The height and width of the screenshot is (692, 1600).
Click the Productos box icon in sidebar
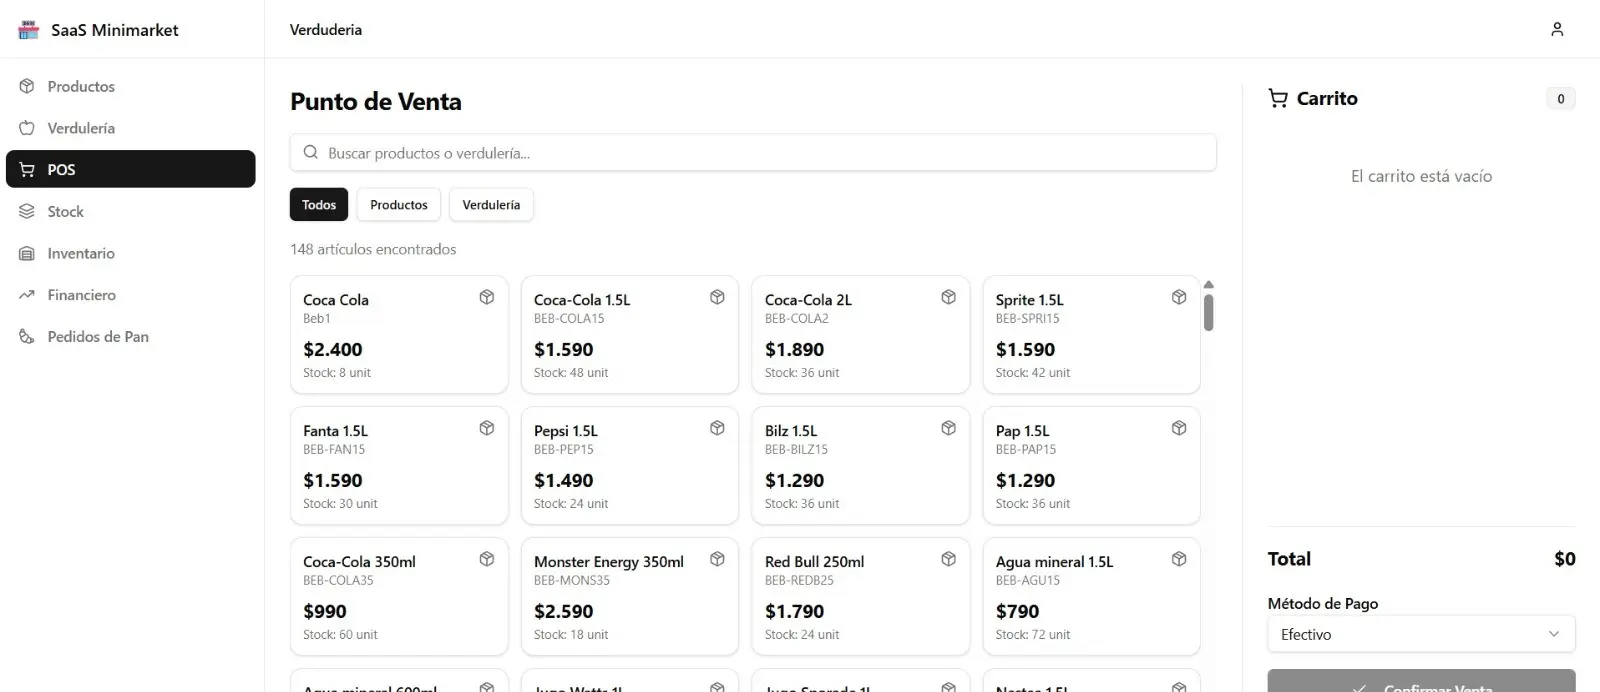point(27,86)
